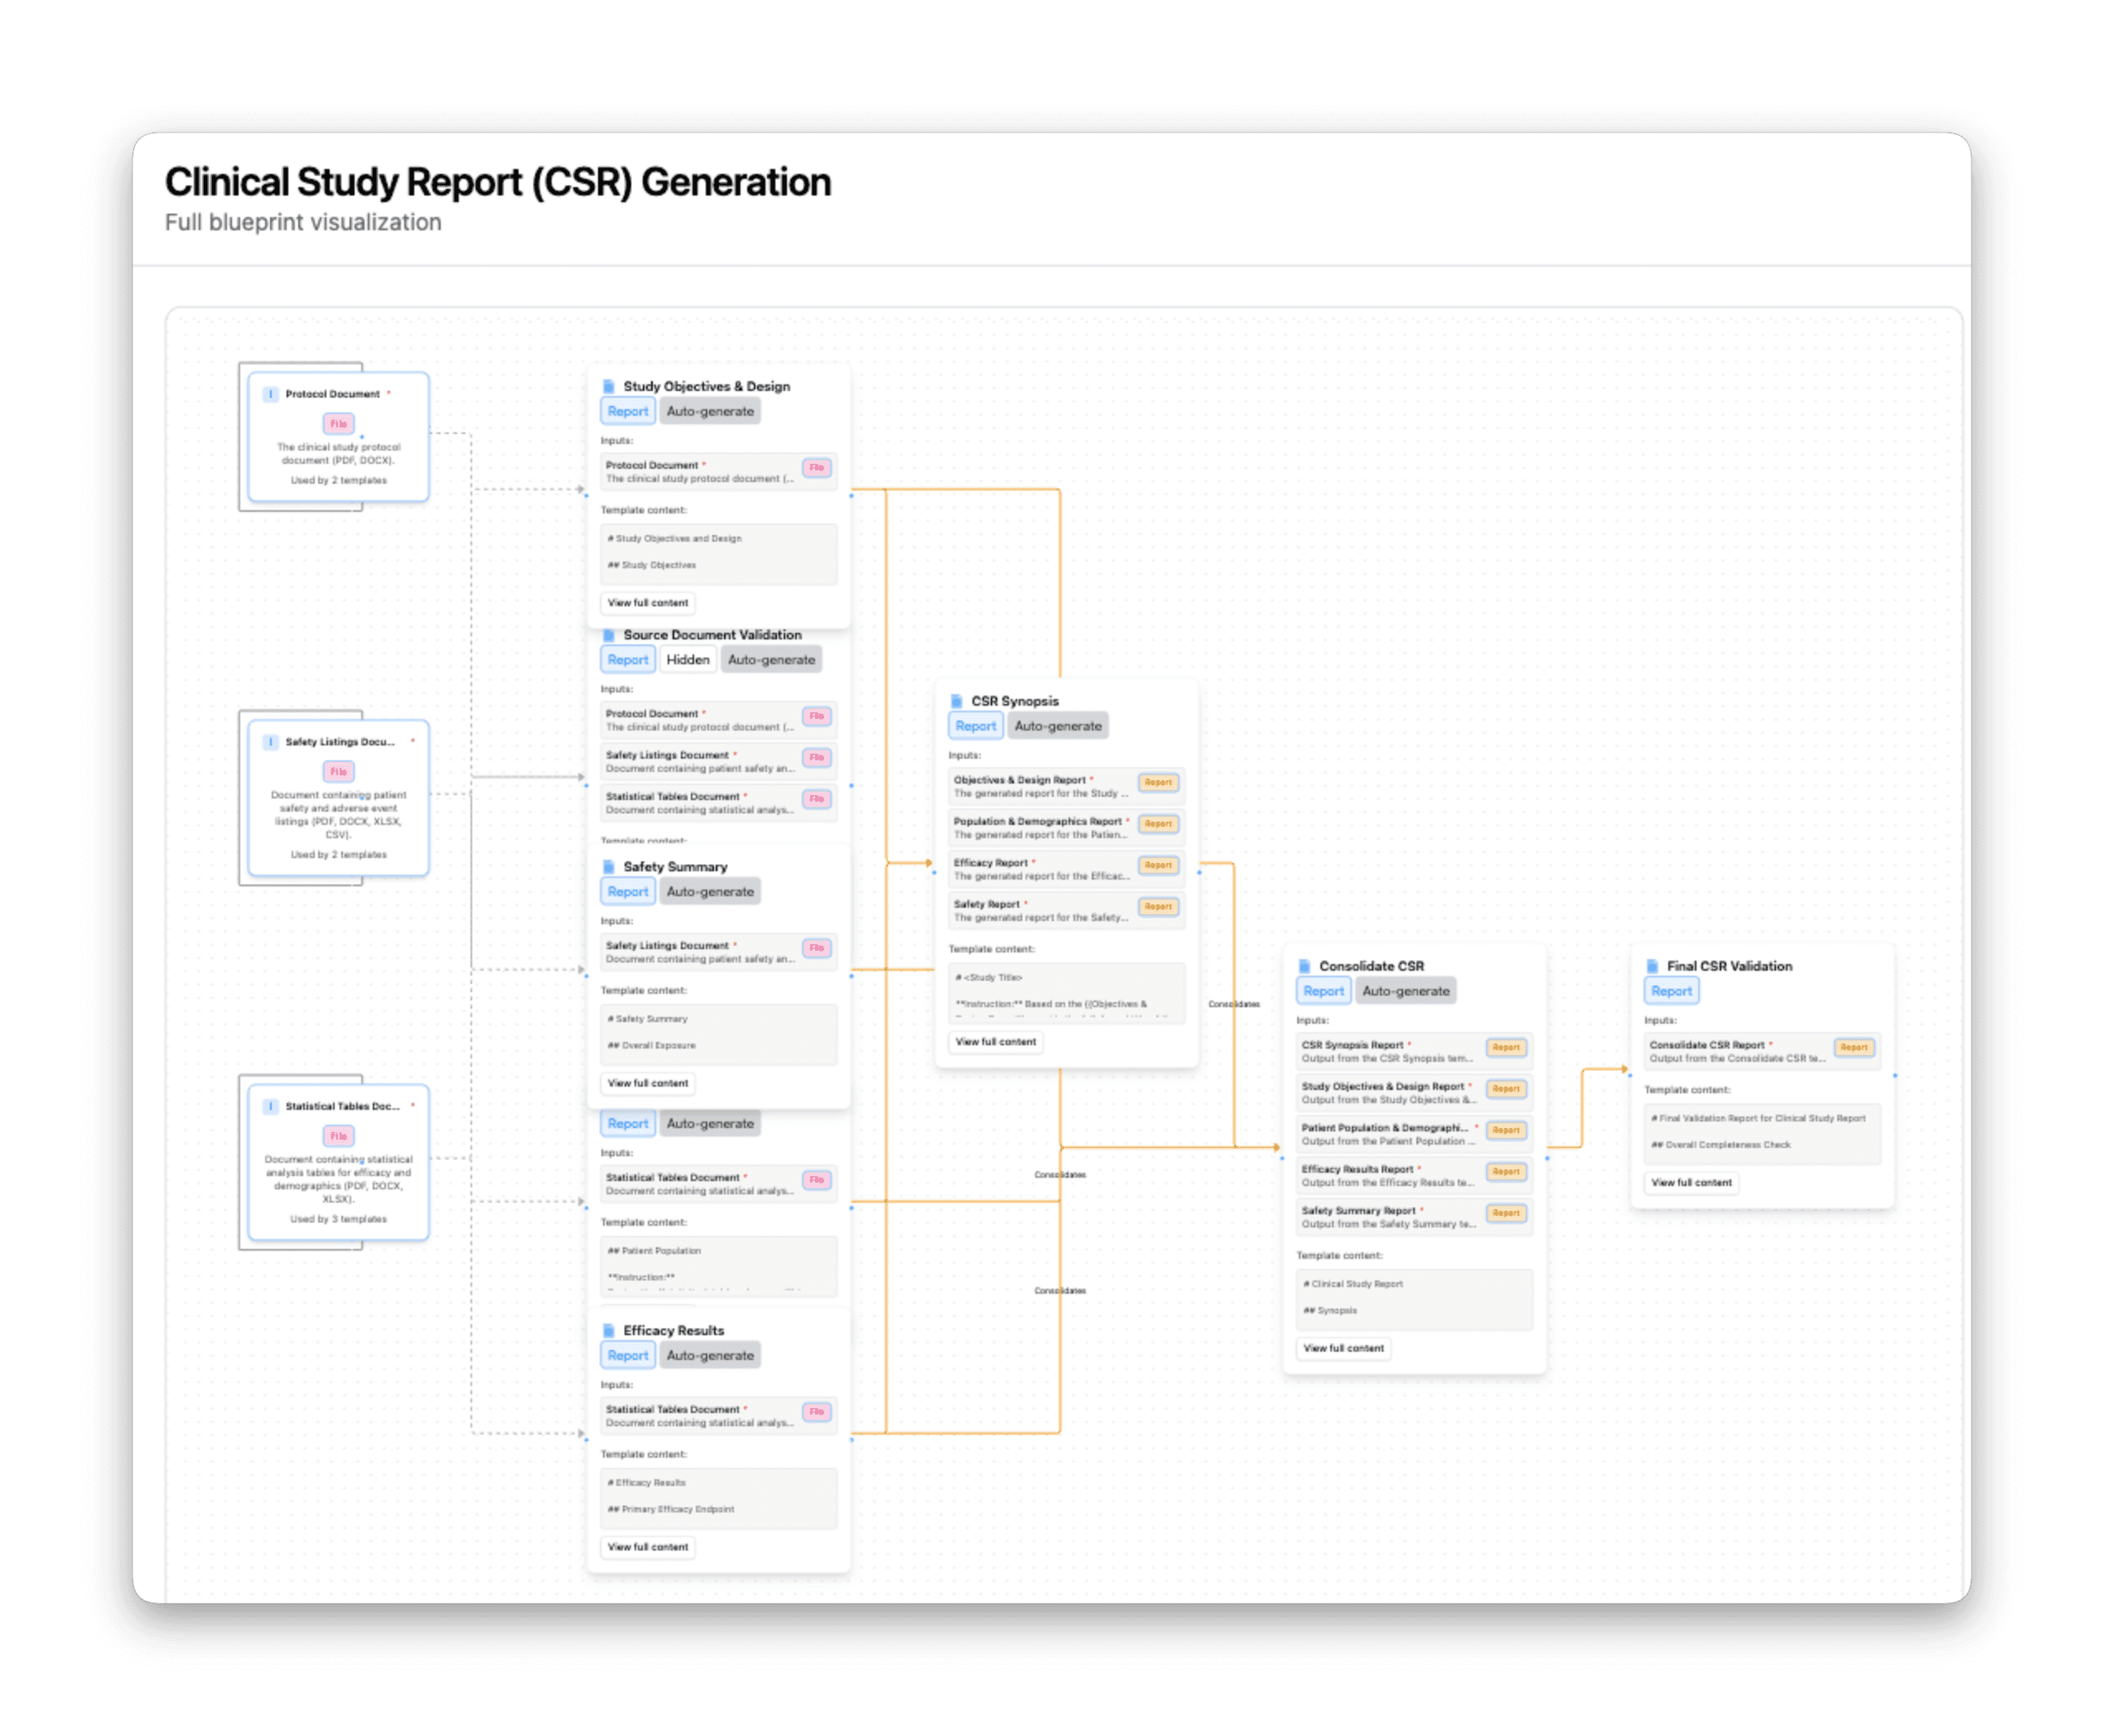This screenshot has height=1736, width=2104.
Task: Click the Study Objectives & Design document icon
Action: point(608,386)
